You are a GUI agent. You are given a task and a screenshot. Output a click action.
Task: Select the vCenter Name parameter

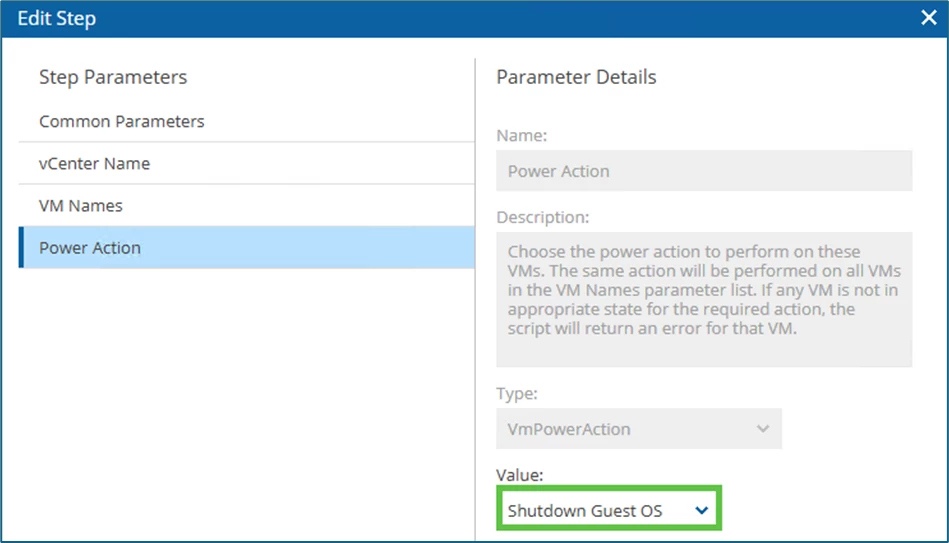point(95,163)
